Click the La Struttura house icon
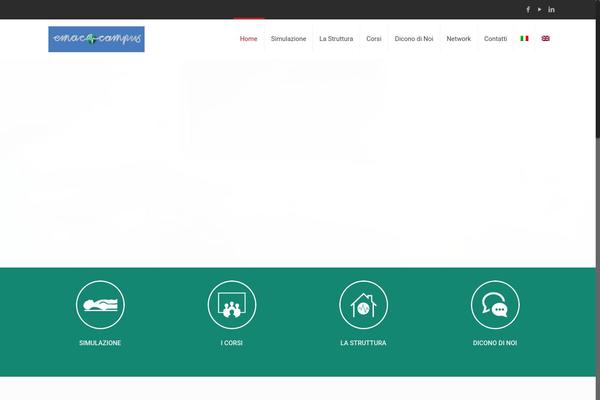Viewport: 600px width, 400px height. (x=363, y=304)
